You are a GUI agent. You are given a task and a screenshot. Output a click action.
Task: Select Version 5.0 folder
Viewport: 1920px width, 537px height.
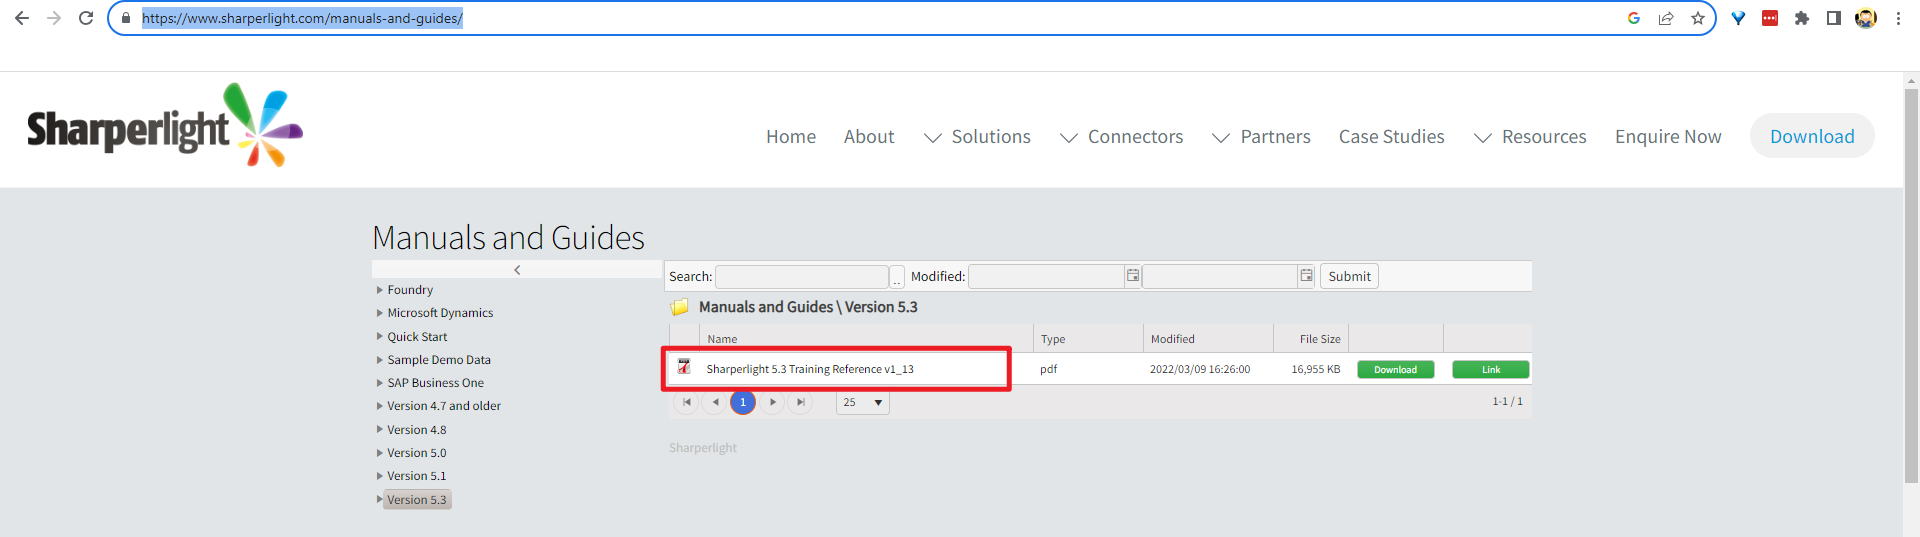[x=417, y=453]
